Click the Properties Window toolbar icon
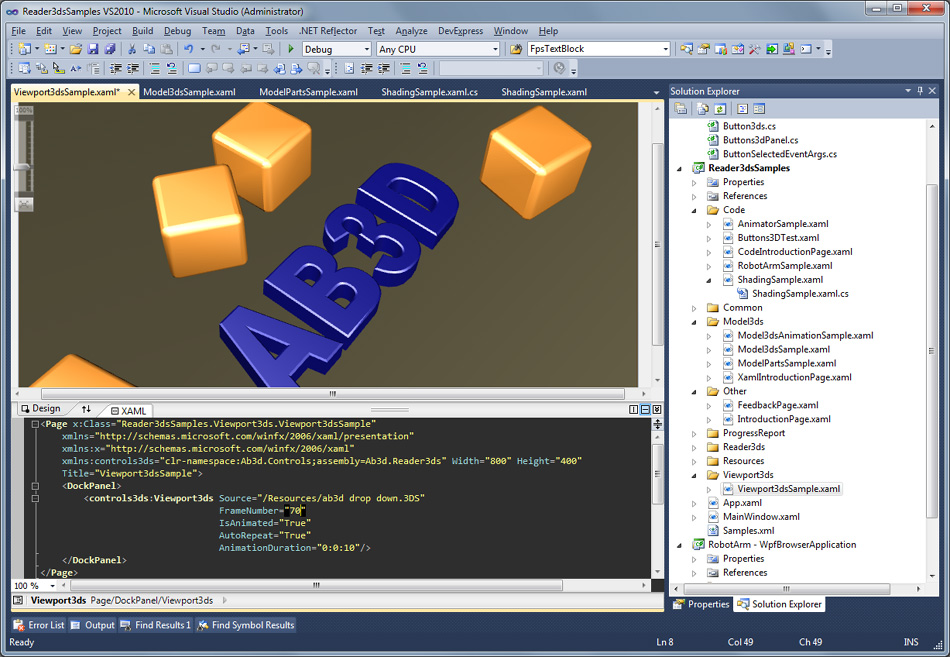Image resolution: width=950 pixels, height=657 pixels. coord(703,49)
